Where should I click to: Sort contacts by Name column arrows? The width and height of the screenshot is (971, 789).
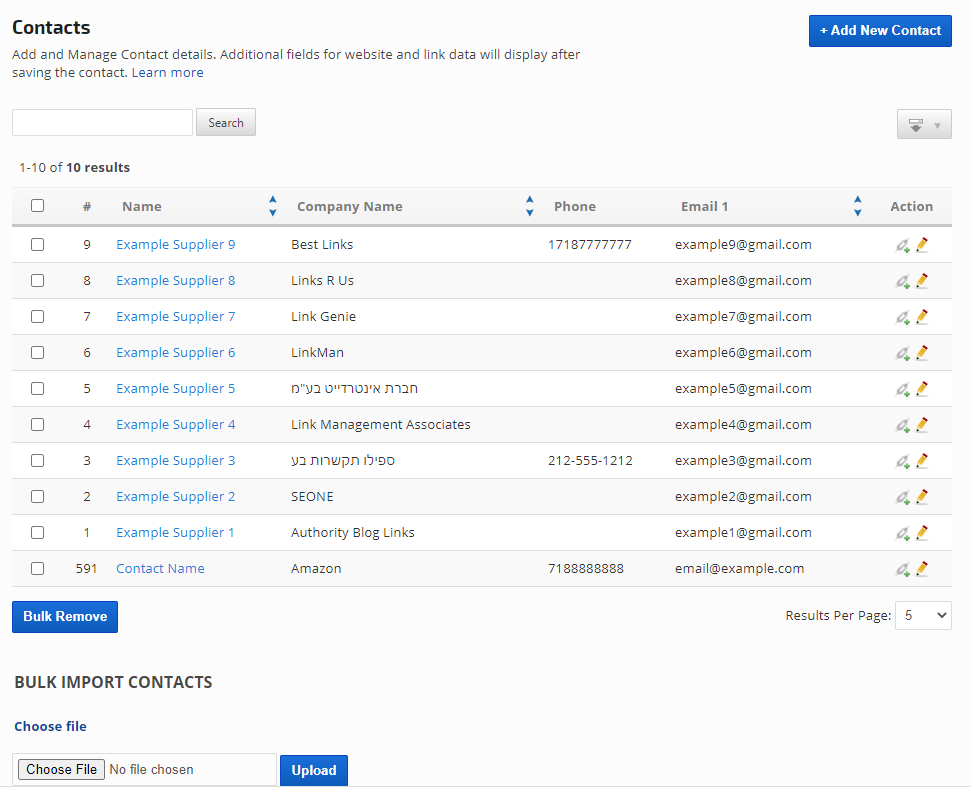point(272,206)
